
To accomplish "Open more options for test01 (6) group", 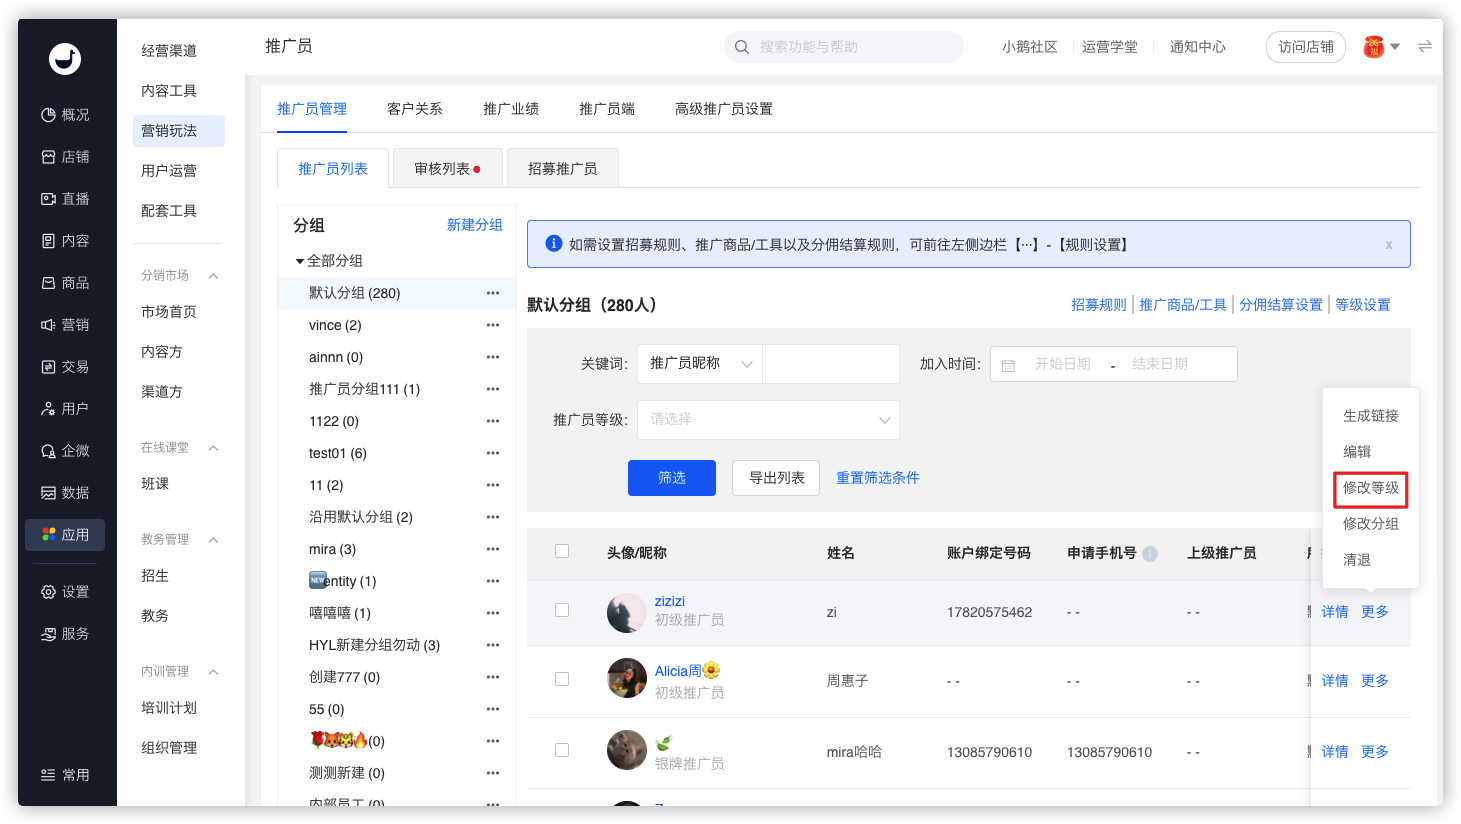I will click(493, 453).
